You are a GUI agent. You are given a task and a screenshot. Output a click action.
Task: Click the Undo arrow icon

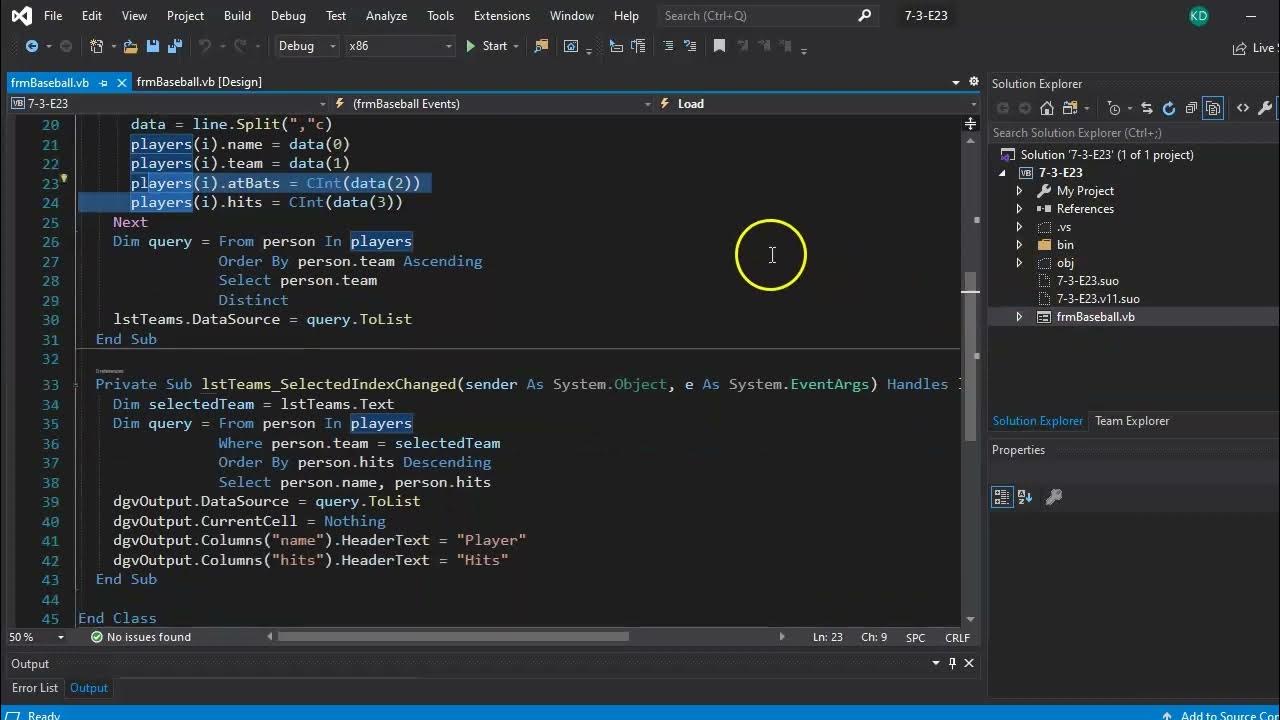tap(205, 46)
